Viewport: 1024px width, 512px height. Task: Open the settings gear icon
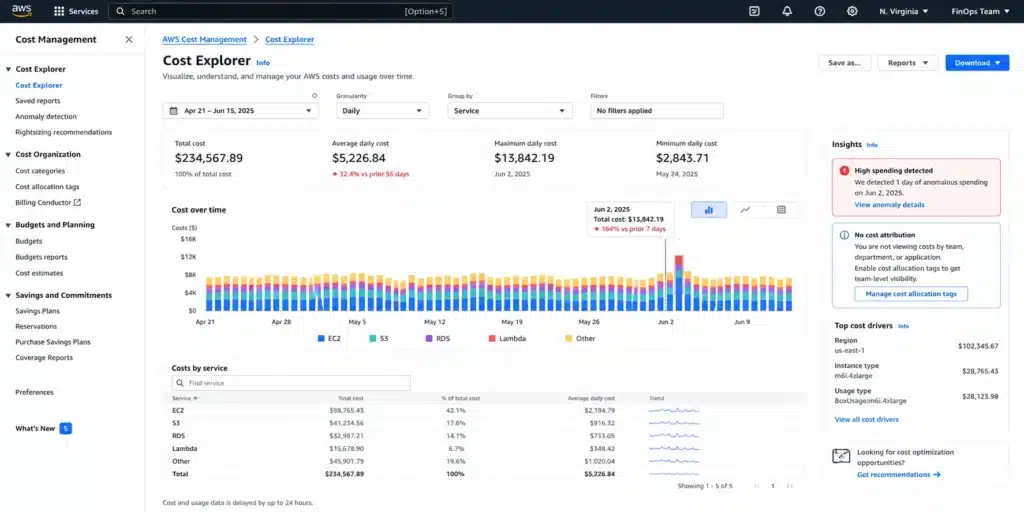click(x=852, y=11)
